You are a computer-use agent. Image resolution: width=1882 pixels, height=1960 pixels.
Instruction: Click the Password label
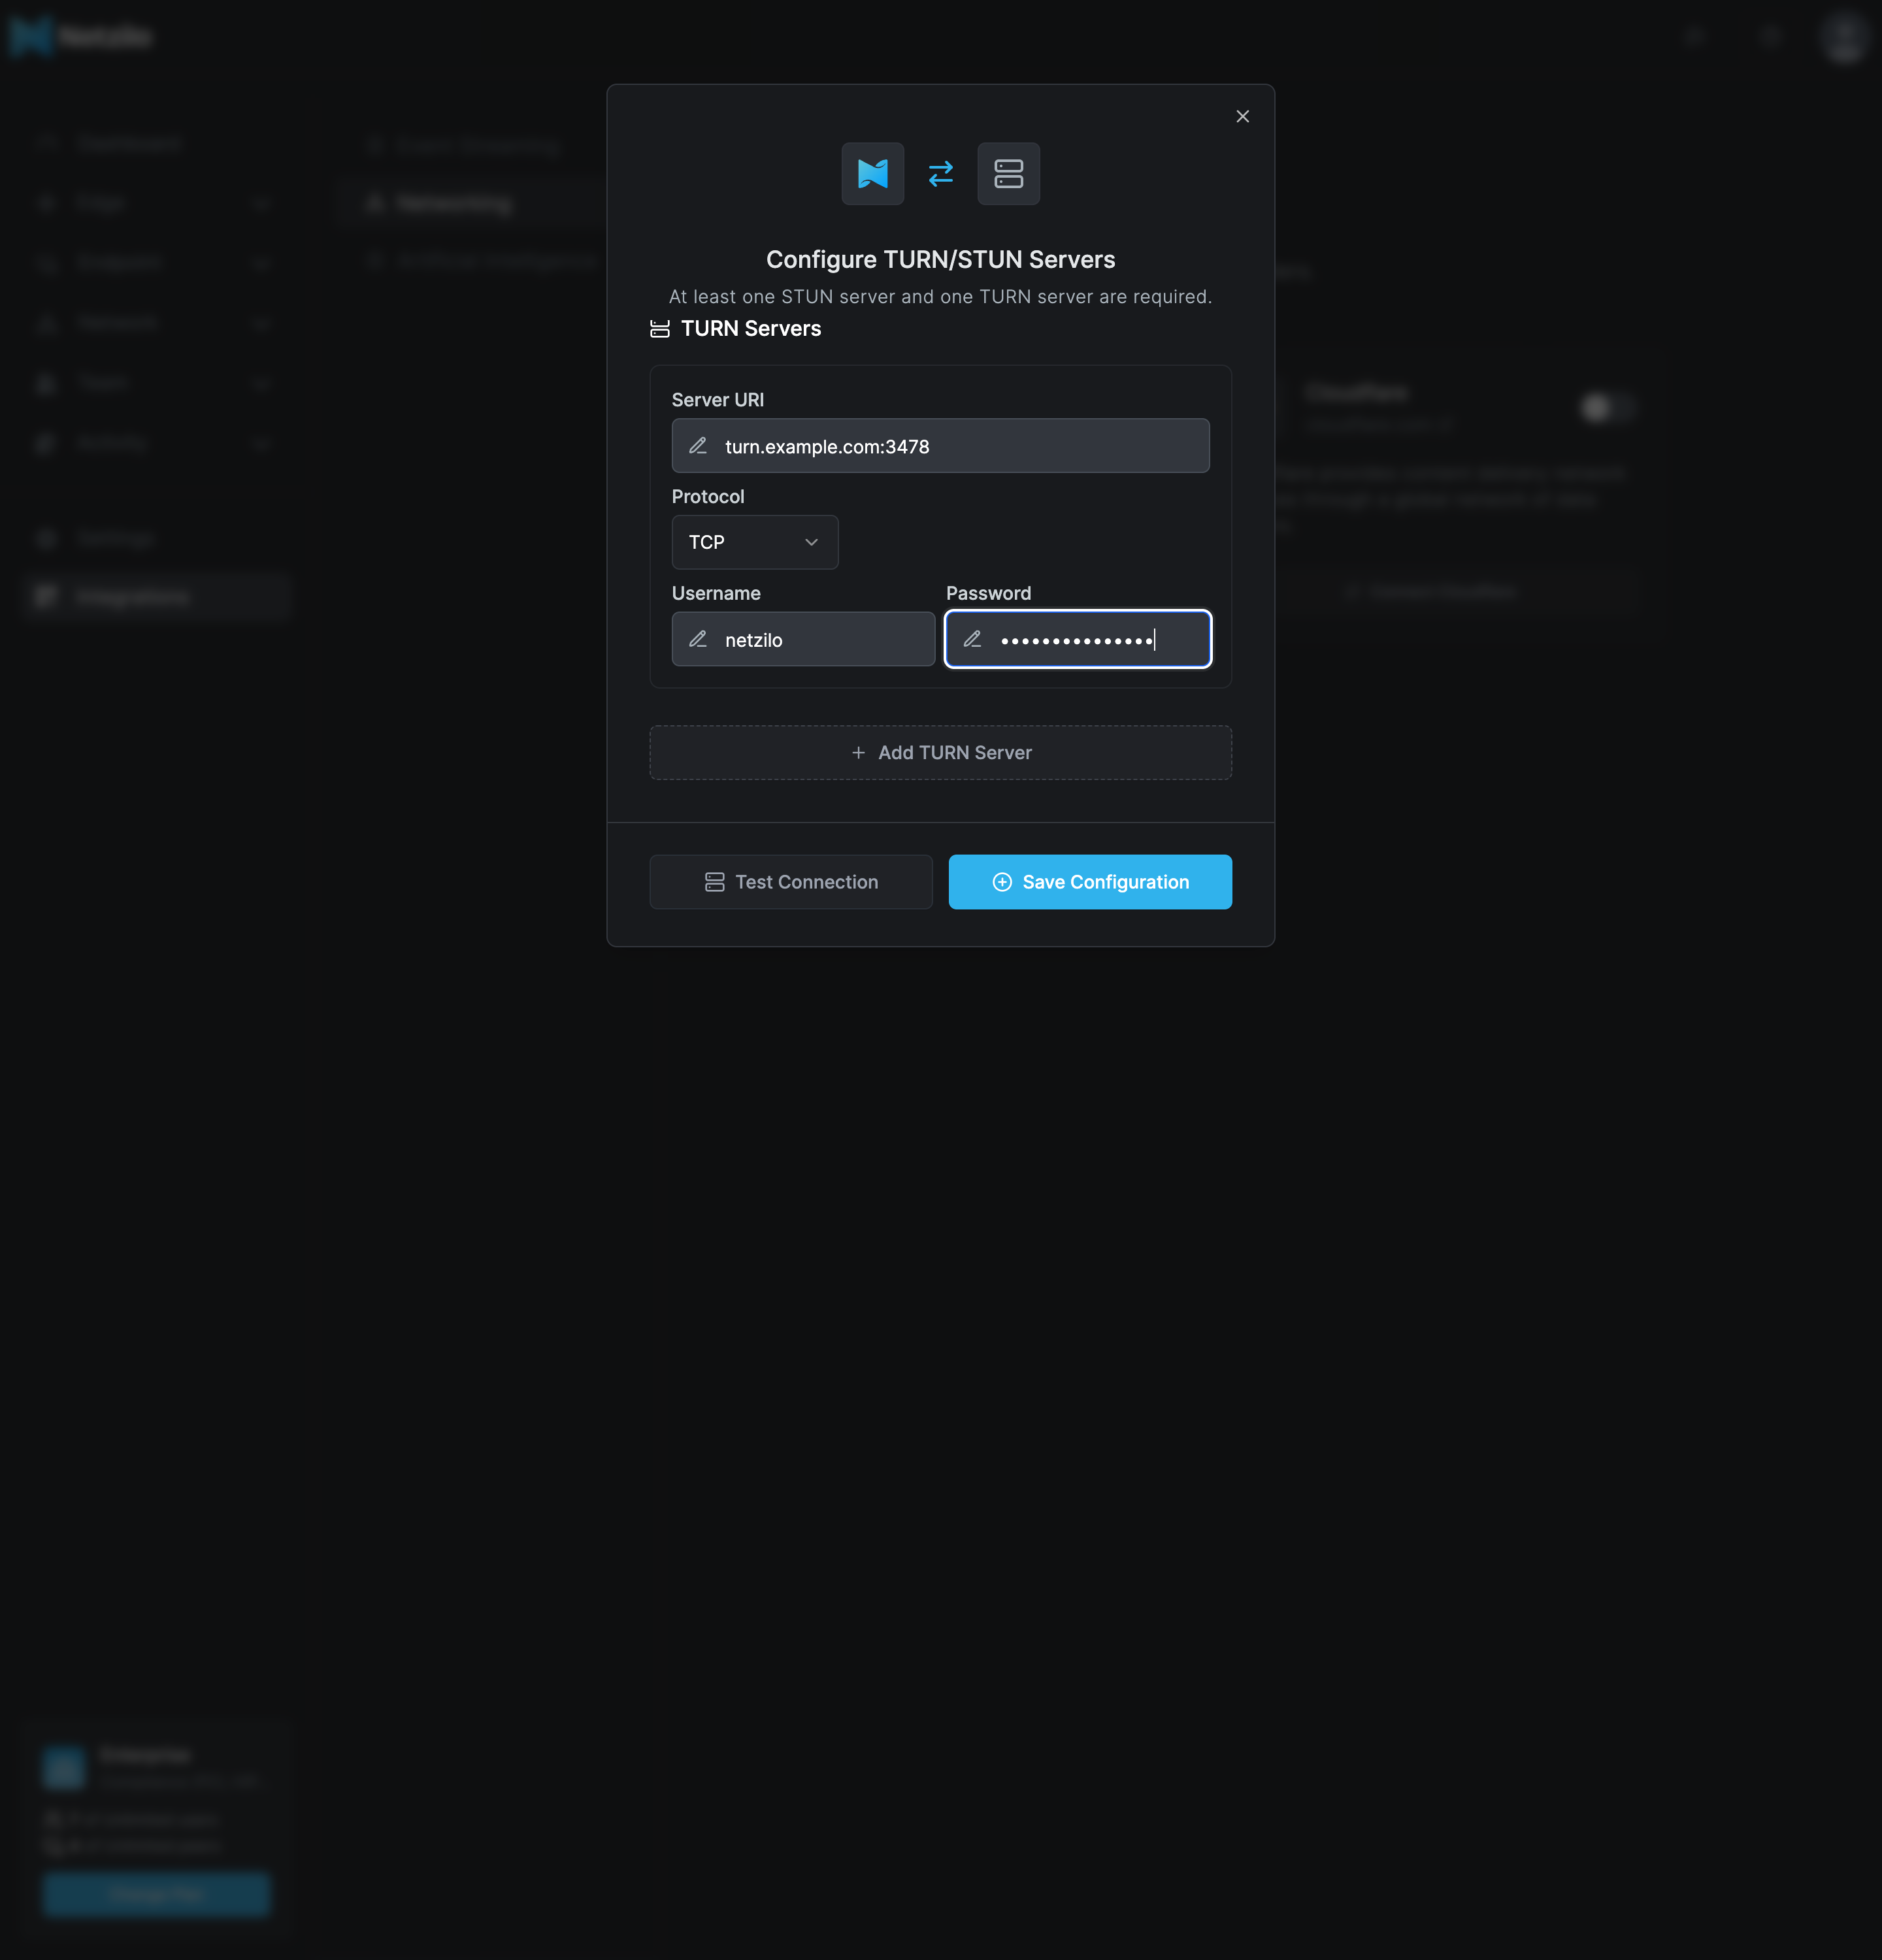click(988, 594)
